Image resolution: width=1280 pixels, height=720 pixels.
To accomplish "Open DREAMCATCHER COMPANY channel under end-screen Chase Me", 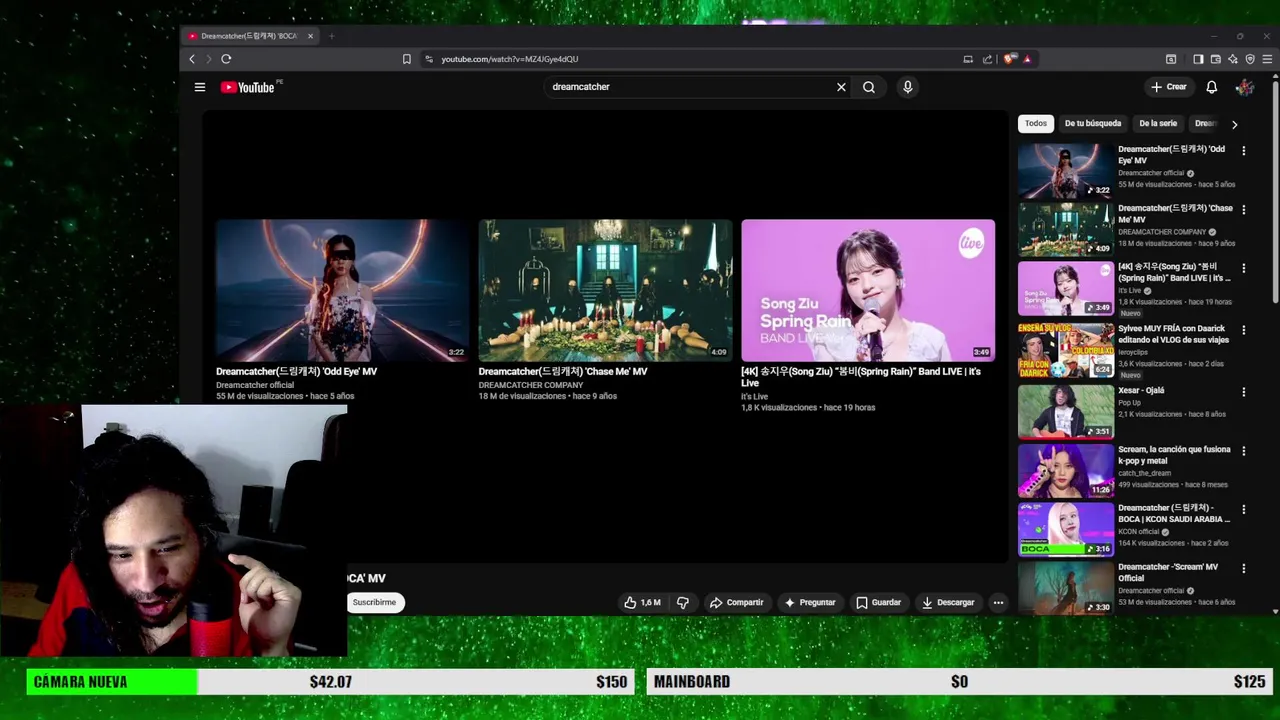I will (x=531, y=385).
